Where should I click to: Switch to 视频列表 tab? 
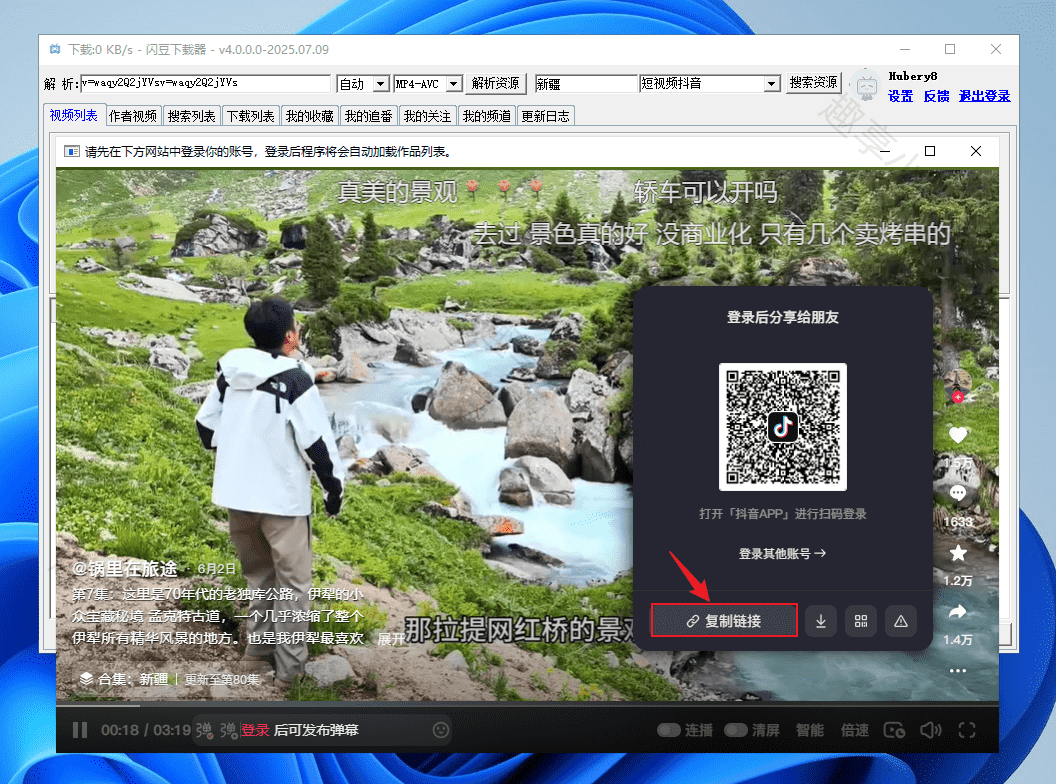pos(73,115)
